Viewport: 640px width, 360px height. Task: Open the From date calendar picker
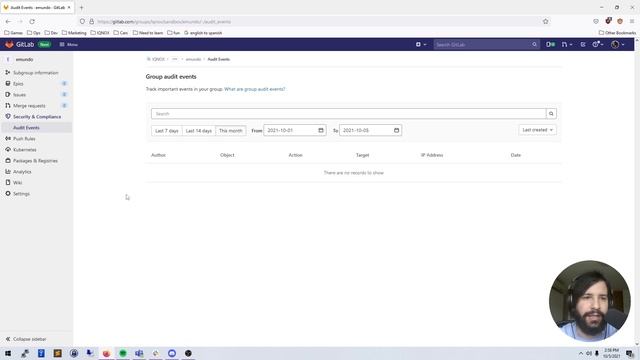click(321, 130)
